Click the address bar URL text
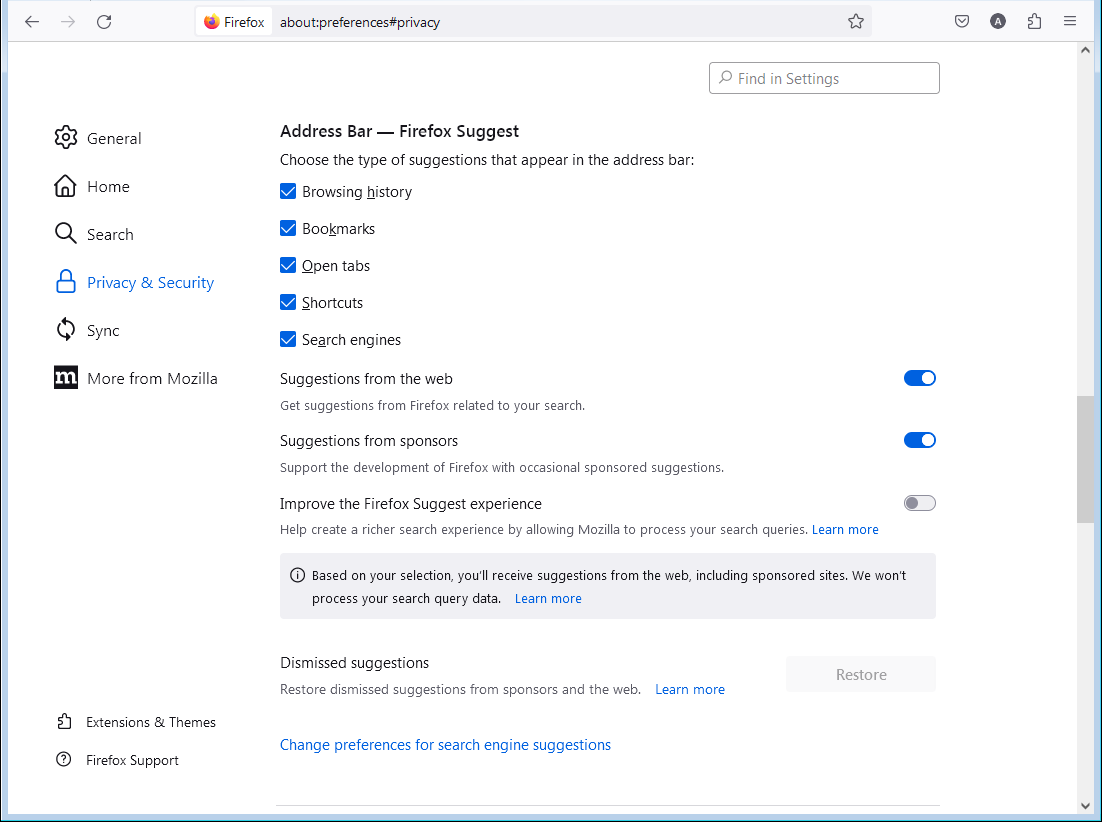The width and height of the screenshot is (1102, 822). (360, 22)
